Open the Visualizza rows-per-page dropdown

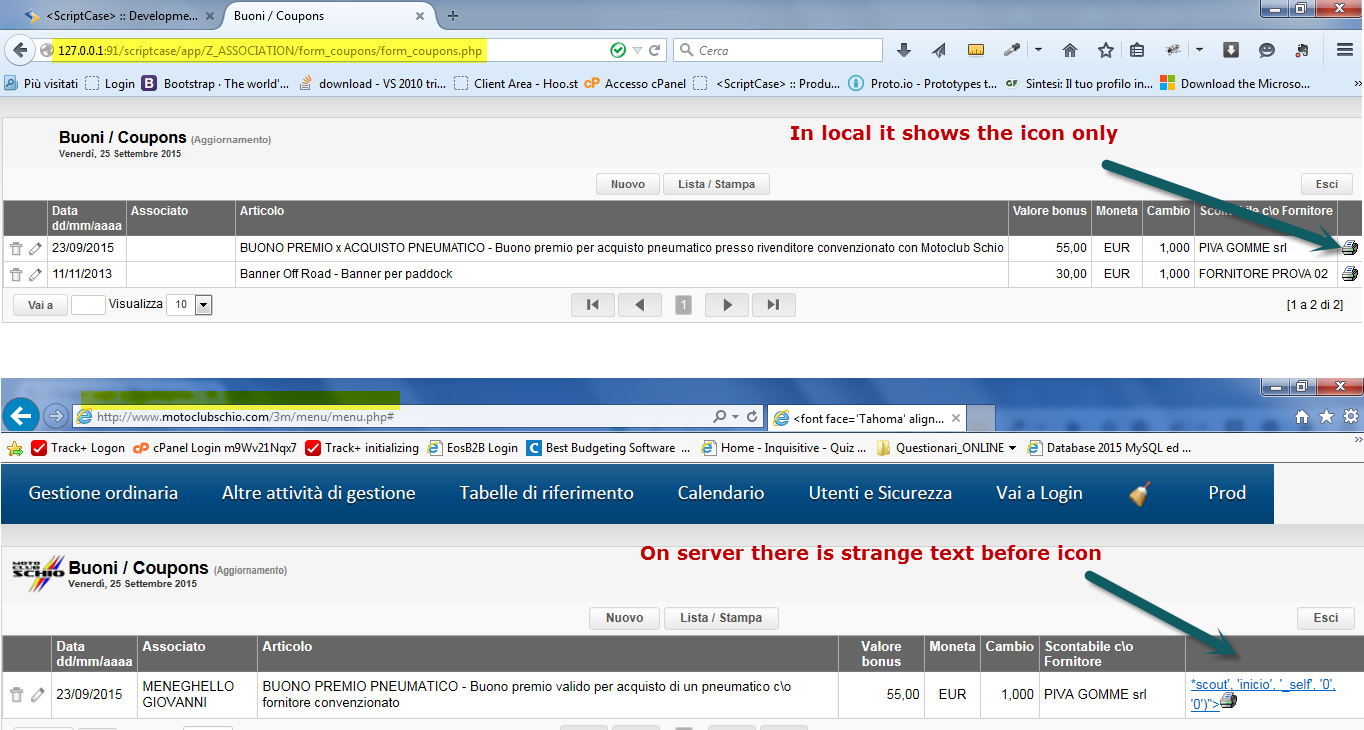click(x=204, y=305)
